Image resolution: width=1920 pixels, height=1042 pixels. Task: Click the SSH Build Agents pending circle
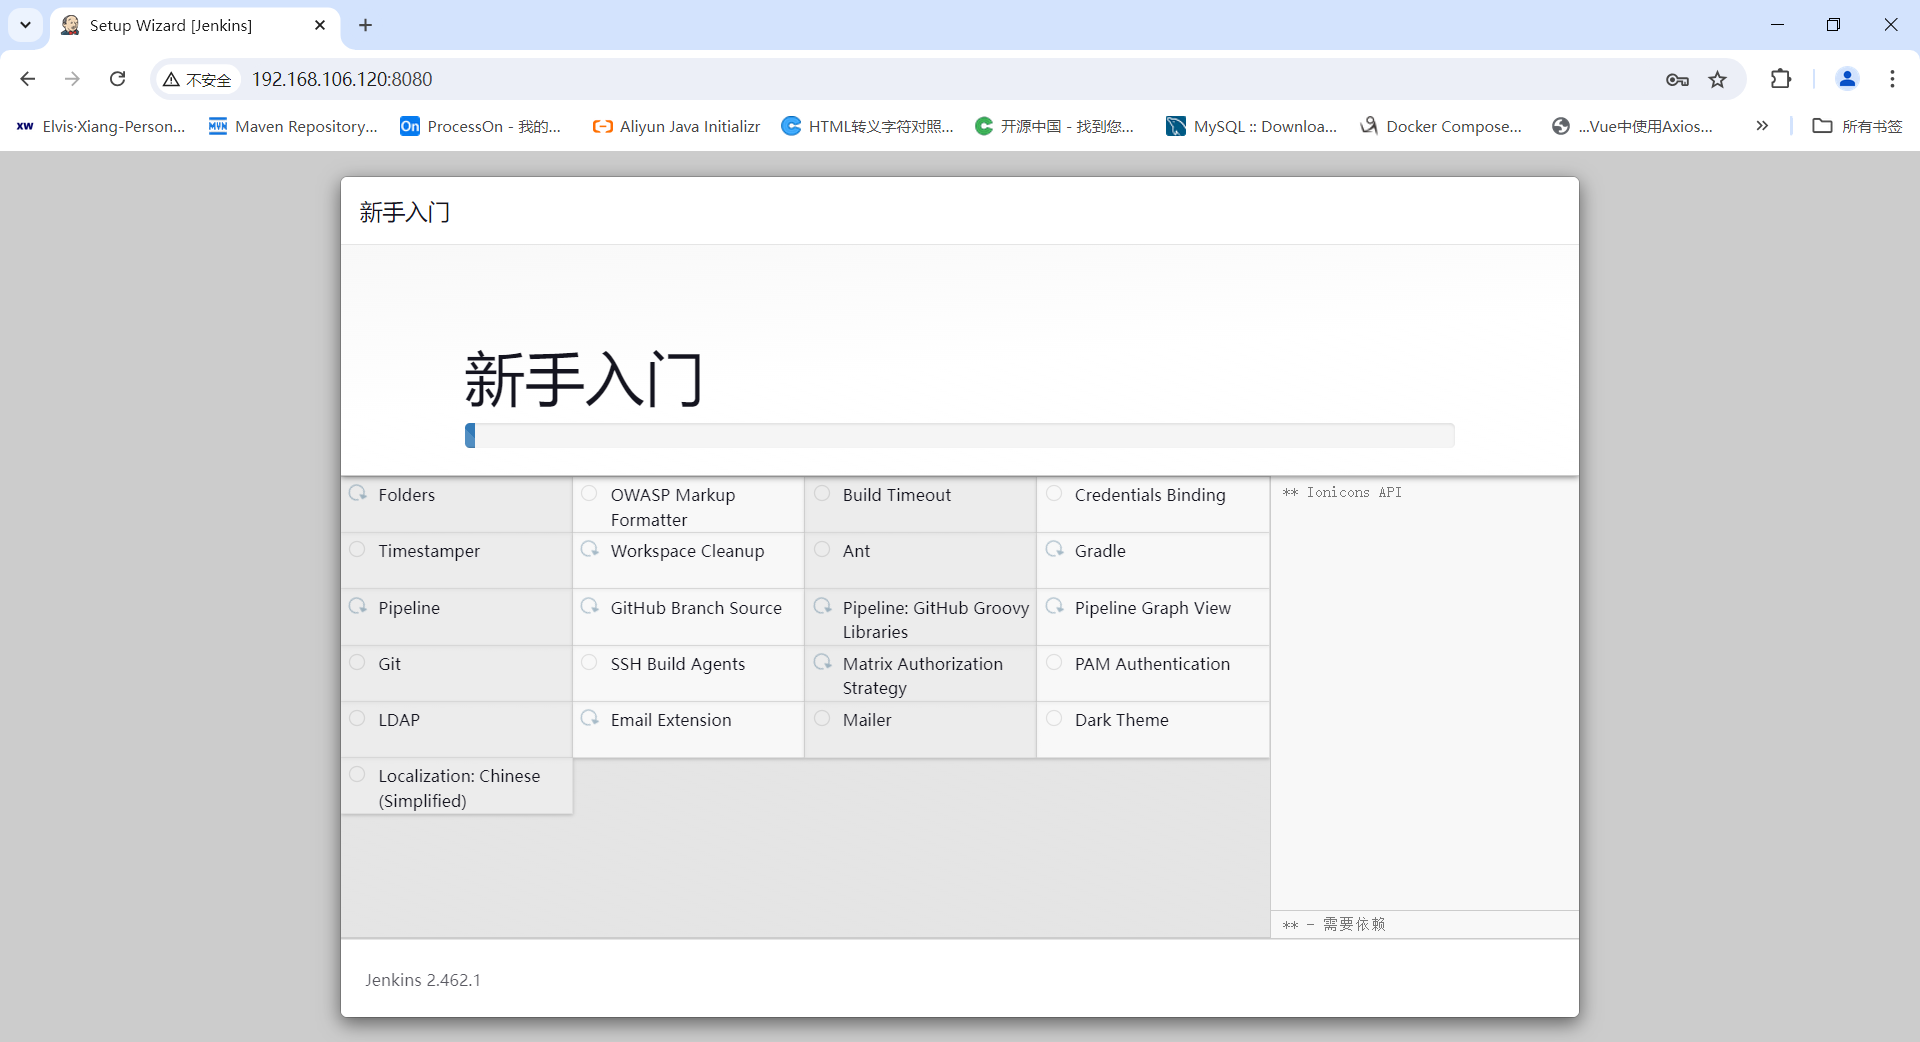589,662
